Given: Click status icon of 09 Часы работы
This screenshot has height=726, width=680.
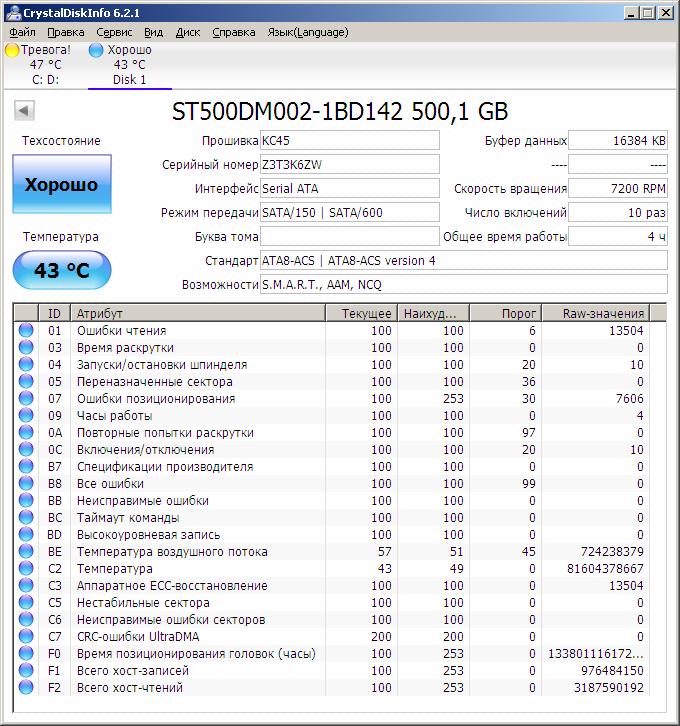Looking at the screenshot, I should coord(26,415).
